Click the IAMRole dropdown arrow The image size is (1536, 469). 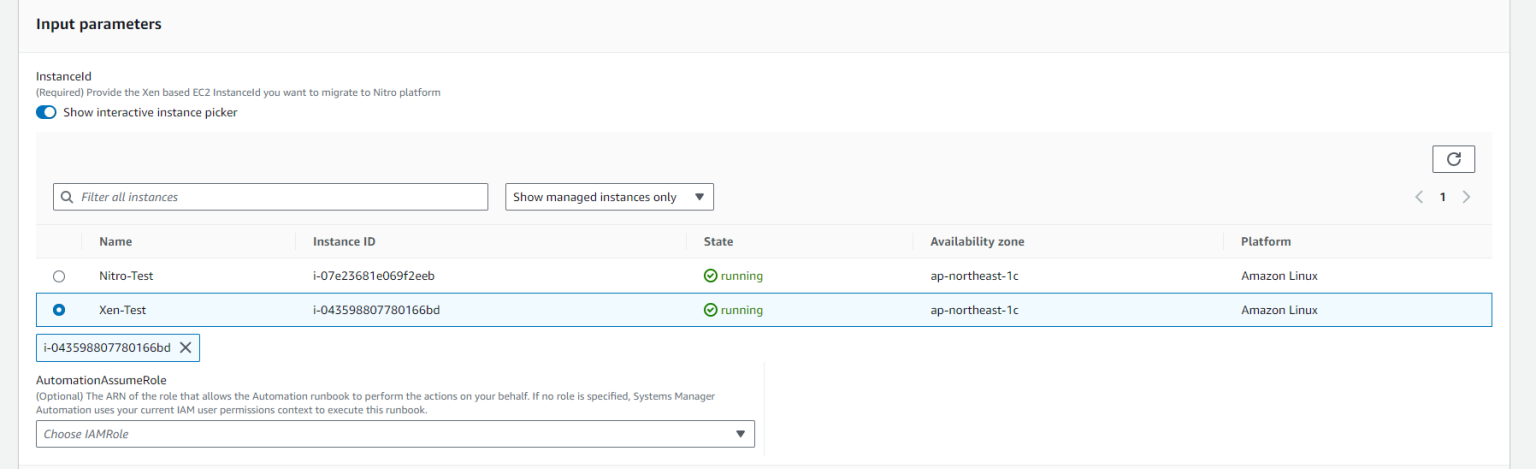[x=740, y=434]
